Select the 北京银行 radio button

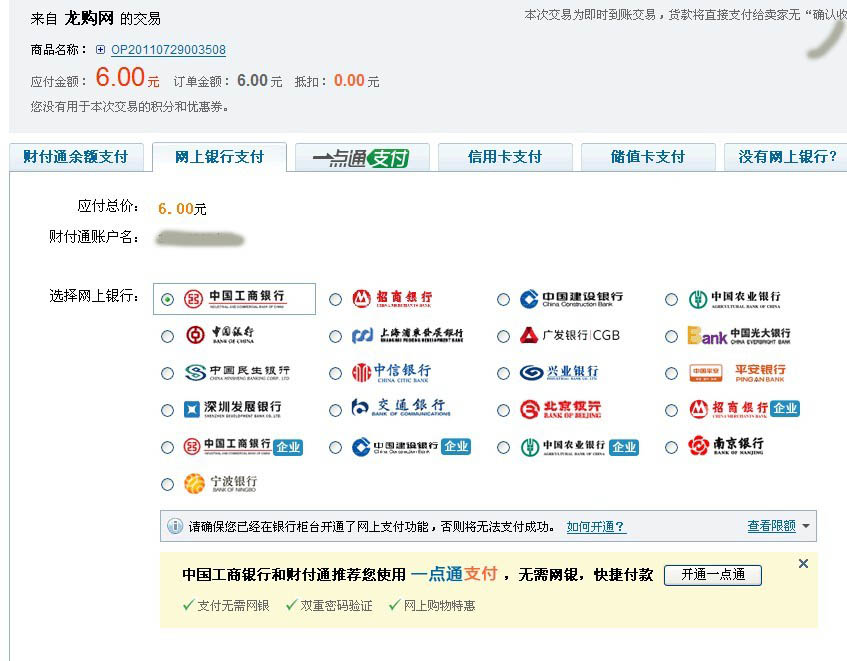[x=503, y=410]
